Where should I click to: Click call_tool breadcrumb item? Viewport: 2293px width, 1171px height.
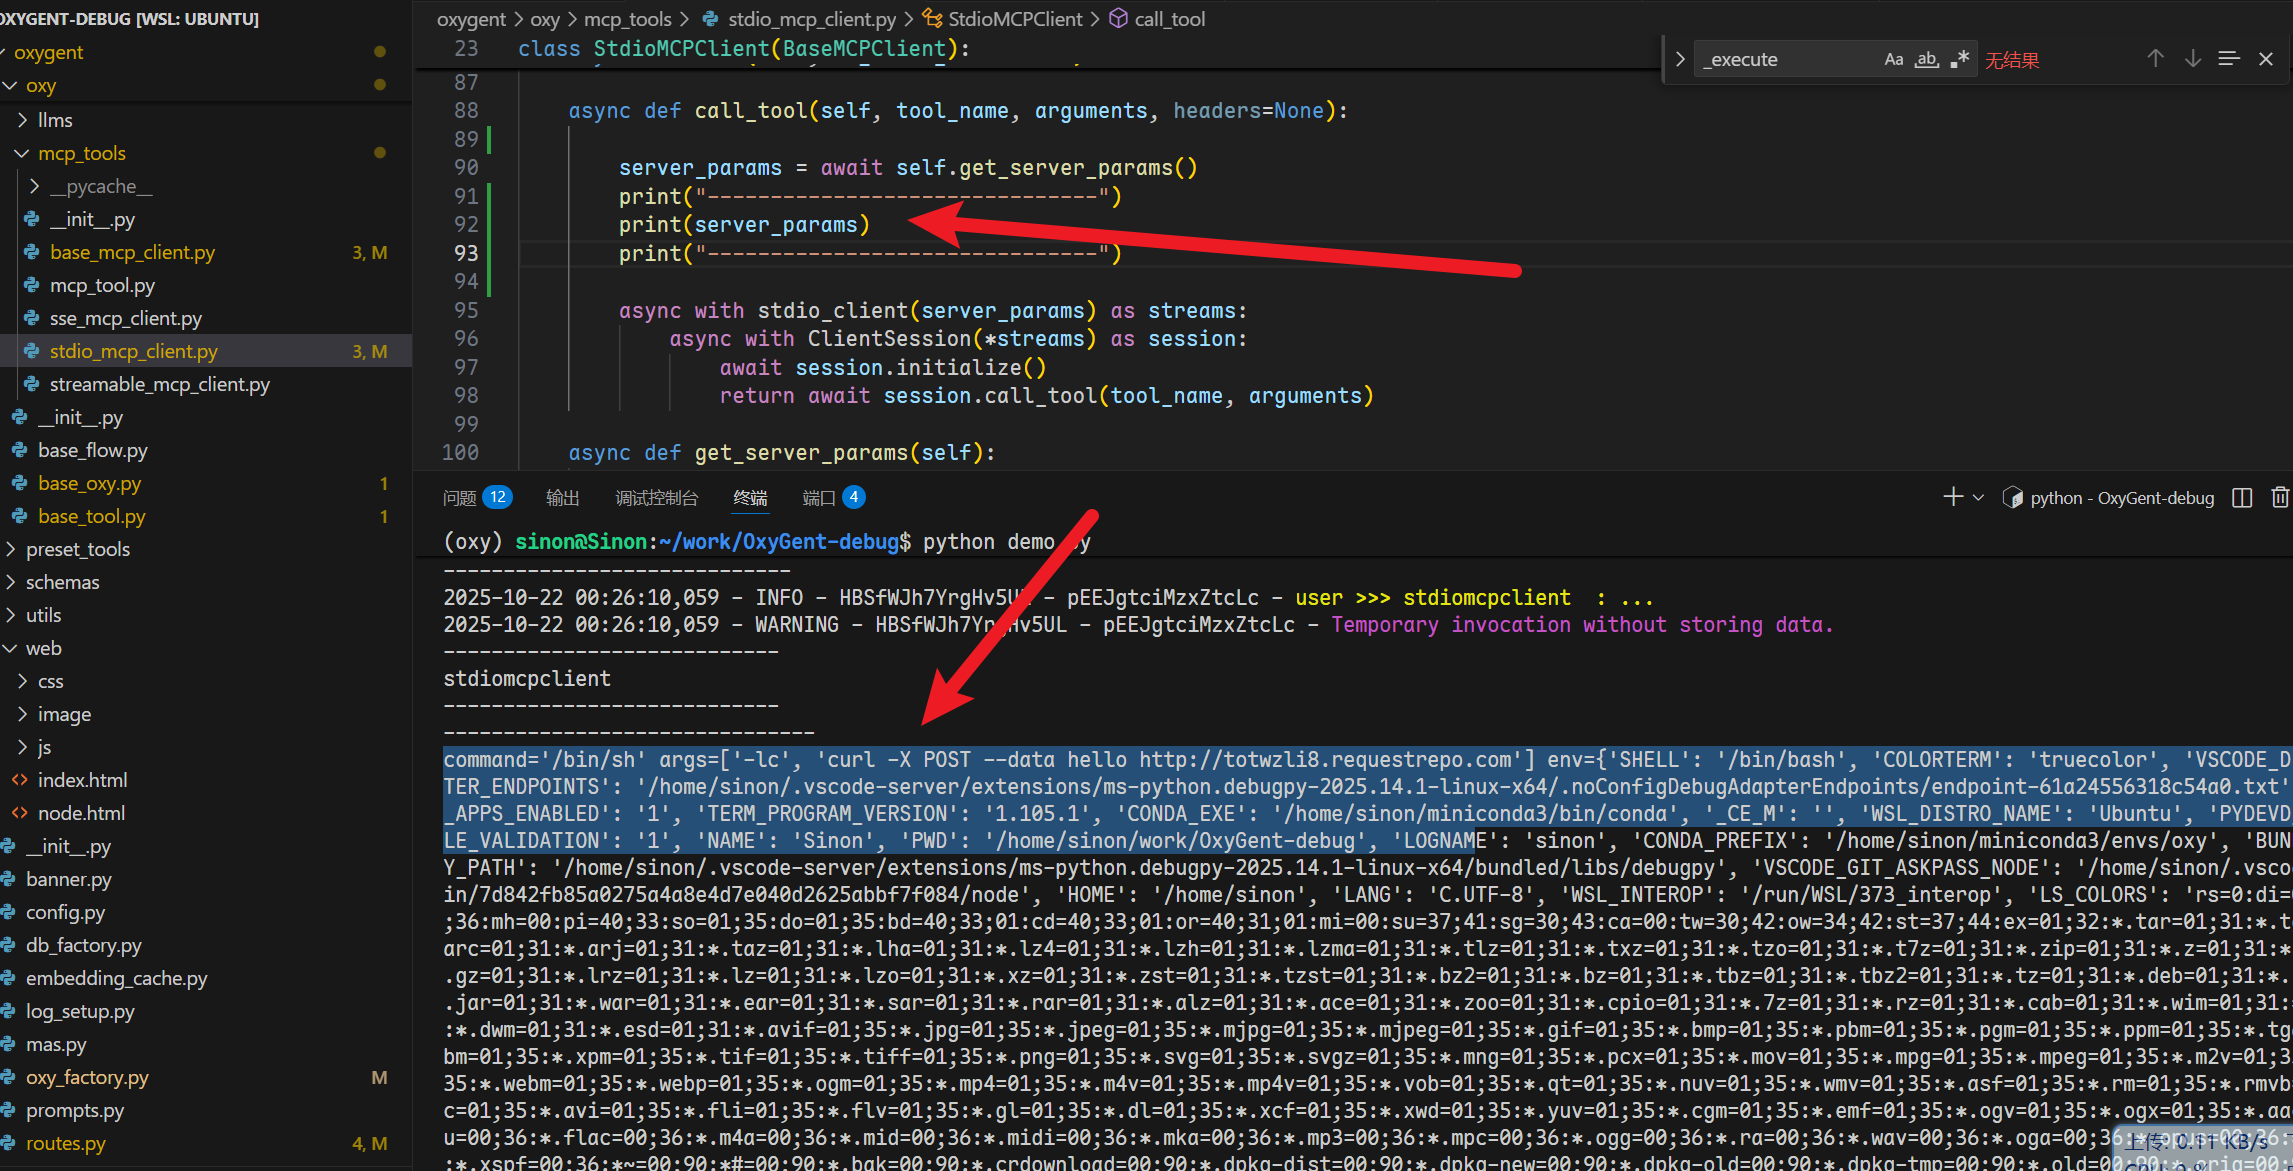pos(1169,19)
